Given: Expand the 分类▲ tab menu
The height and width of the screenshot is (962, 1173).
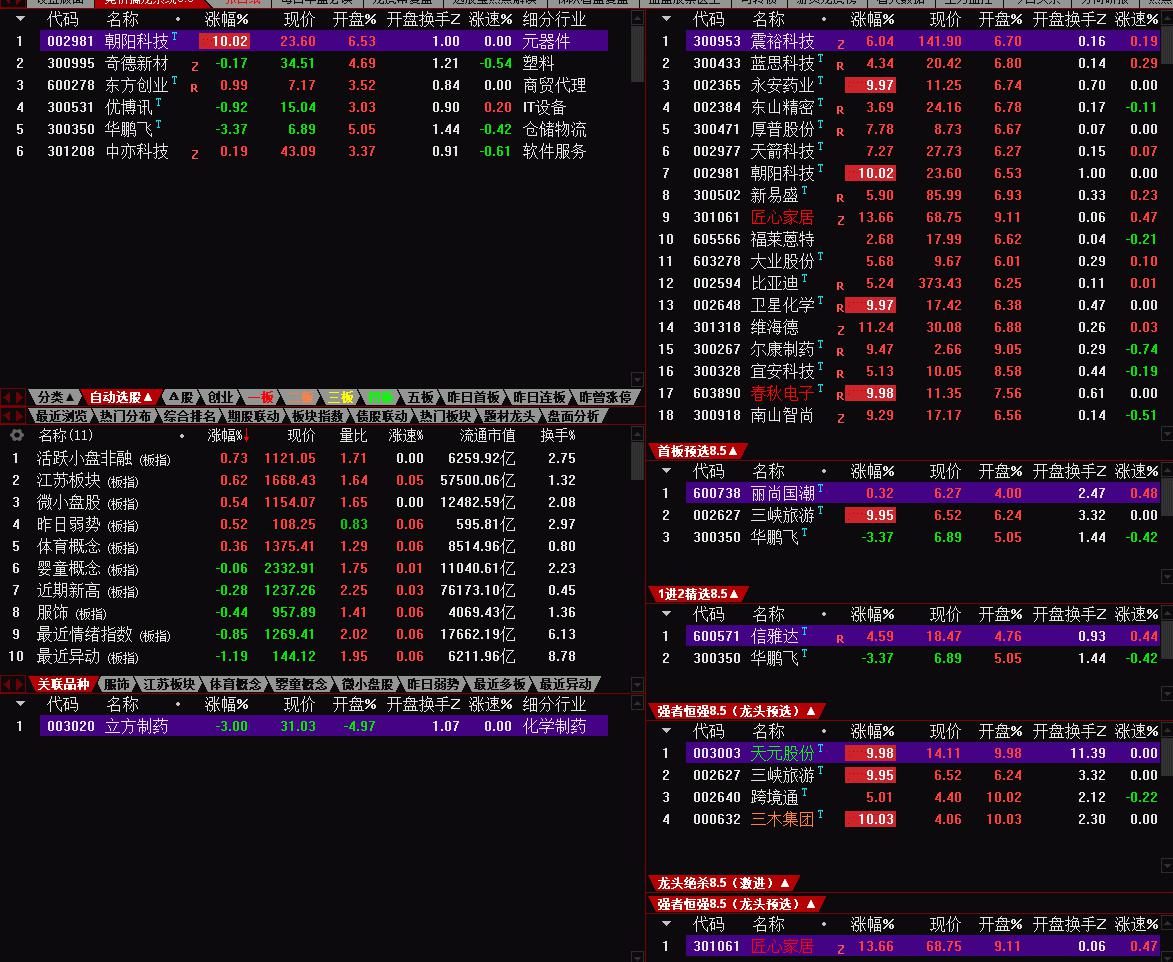Looking at the screenshot, I should point(56,397).
